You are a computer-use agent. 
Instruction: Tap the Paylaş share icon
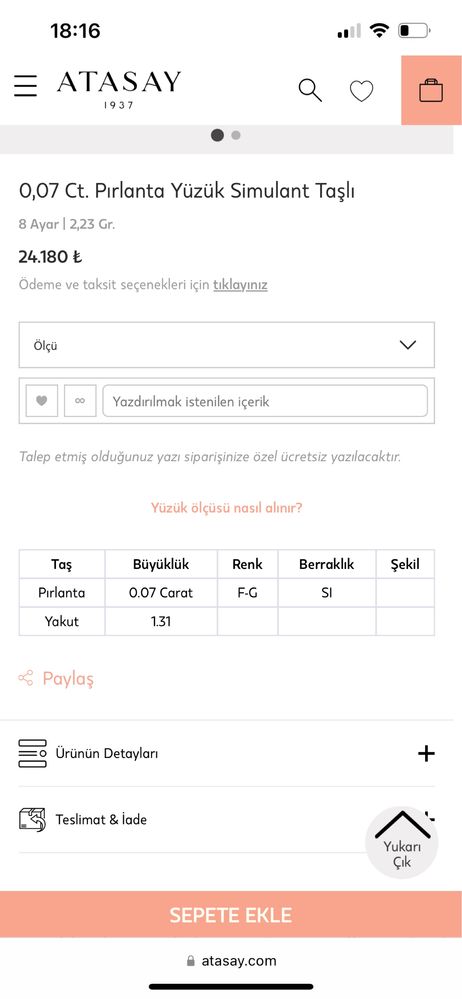click(25, 678)
